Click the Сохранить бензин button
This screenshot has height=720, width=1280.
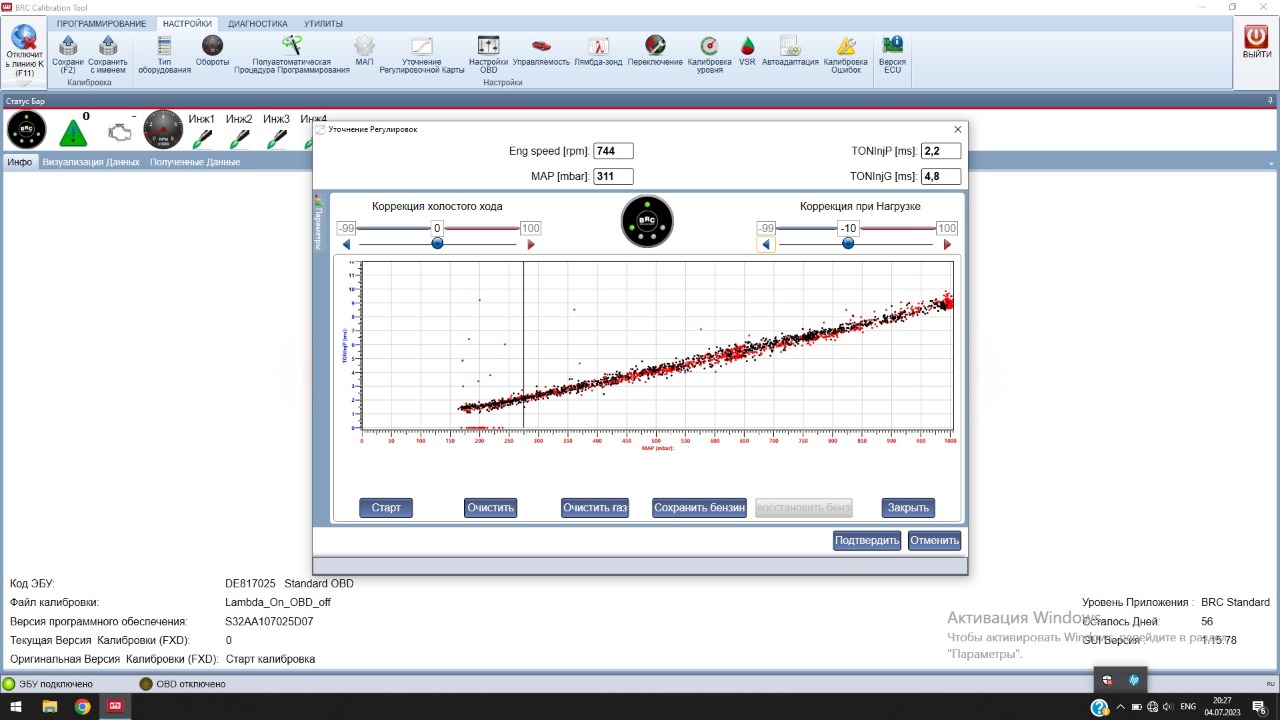[x=700, y=508]
